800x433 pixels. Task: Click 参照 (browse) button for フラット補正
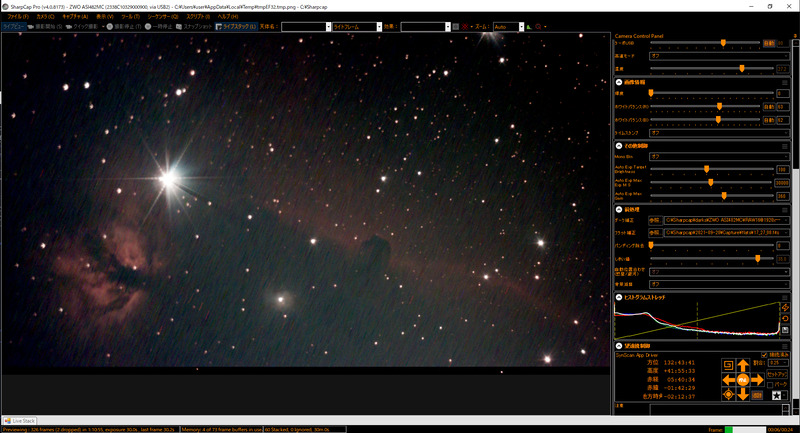pos(655,233)
